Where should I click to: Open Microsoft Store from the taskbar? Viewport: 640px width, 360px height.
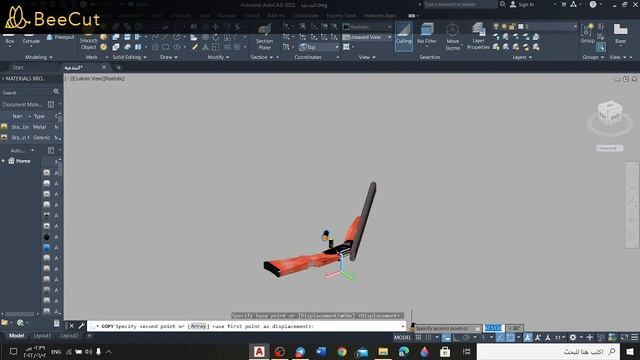[445, 351]
